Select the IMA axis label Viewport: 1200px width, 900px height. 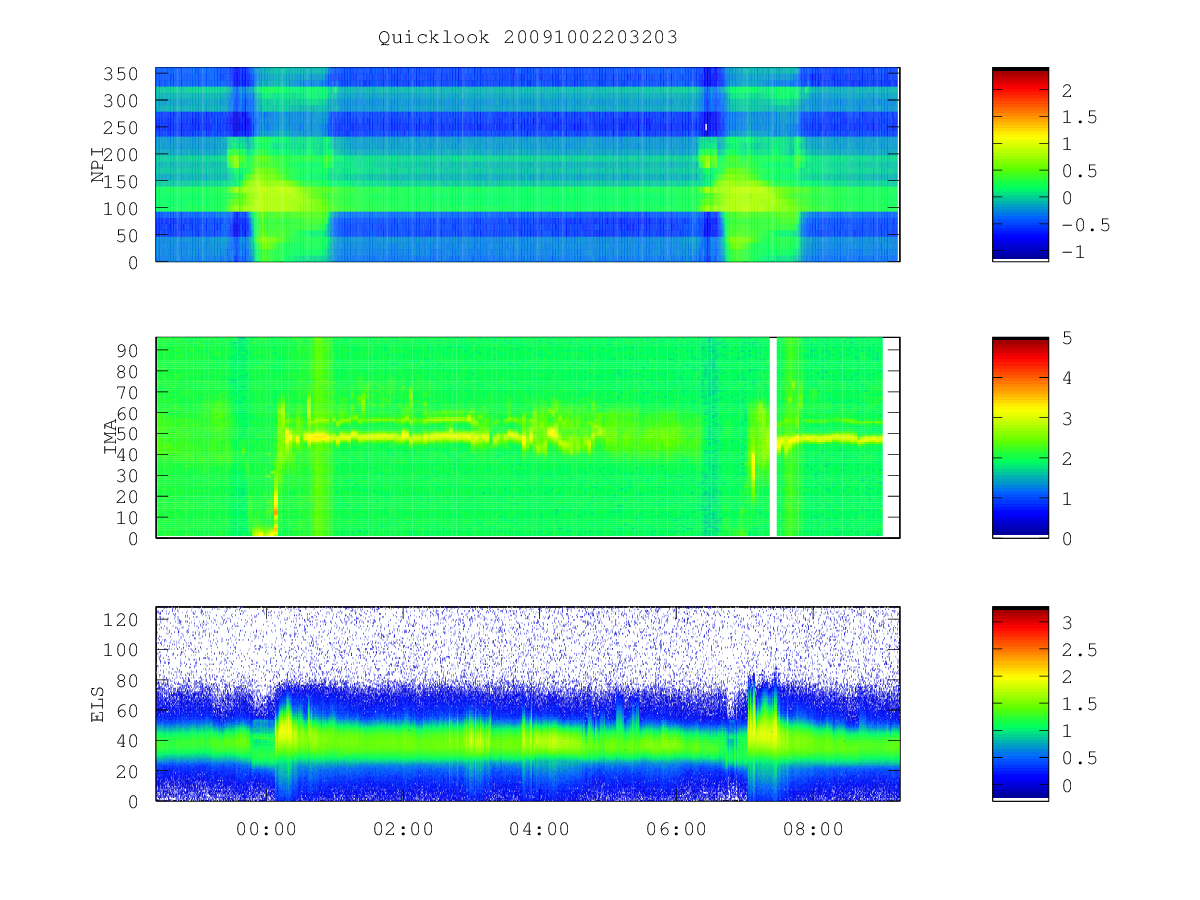point(111,438)
